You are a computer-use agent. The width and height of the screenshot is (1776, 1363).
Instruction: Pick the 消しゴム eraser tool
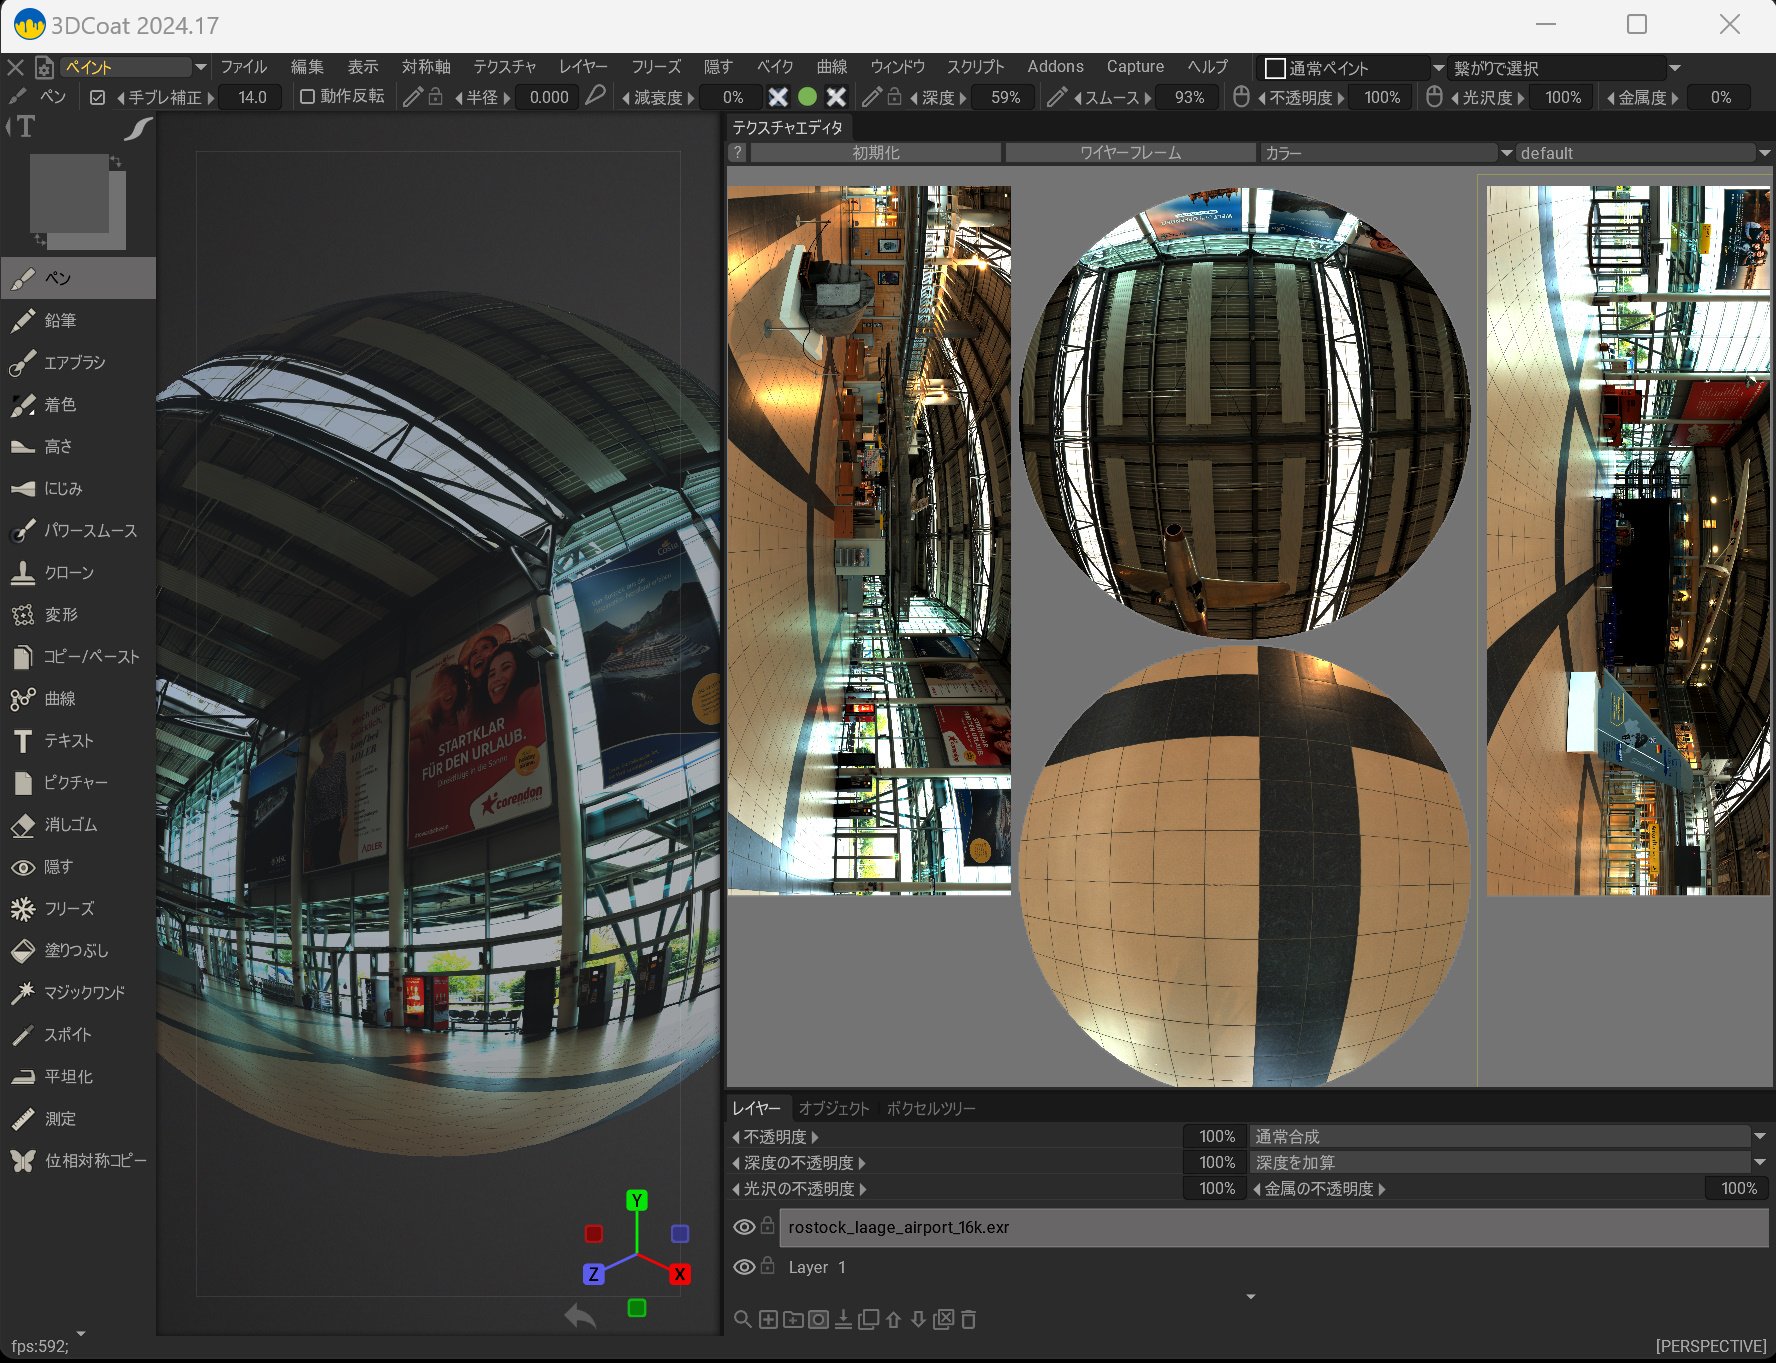coord(70,825)
